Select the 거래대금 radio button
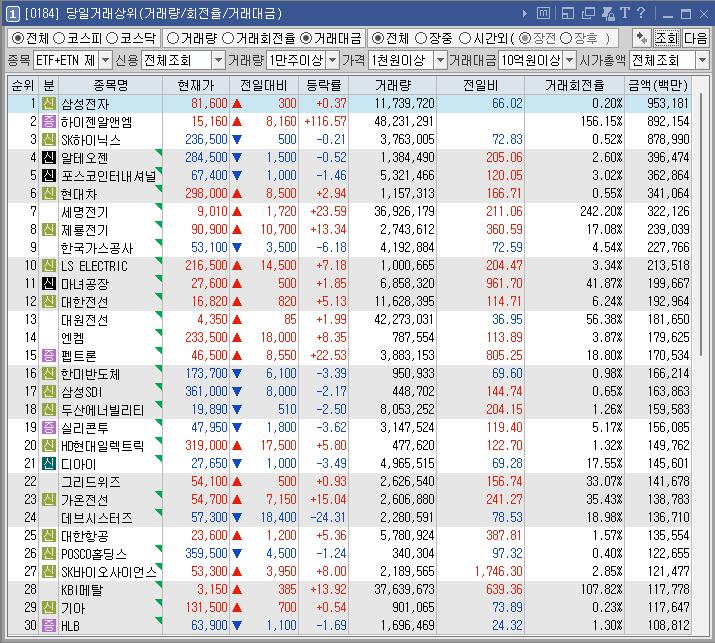The image size is (715, 643). point(306,38)
